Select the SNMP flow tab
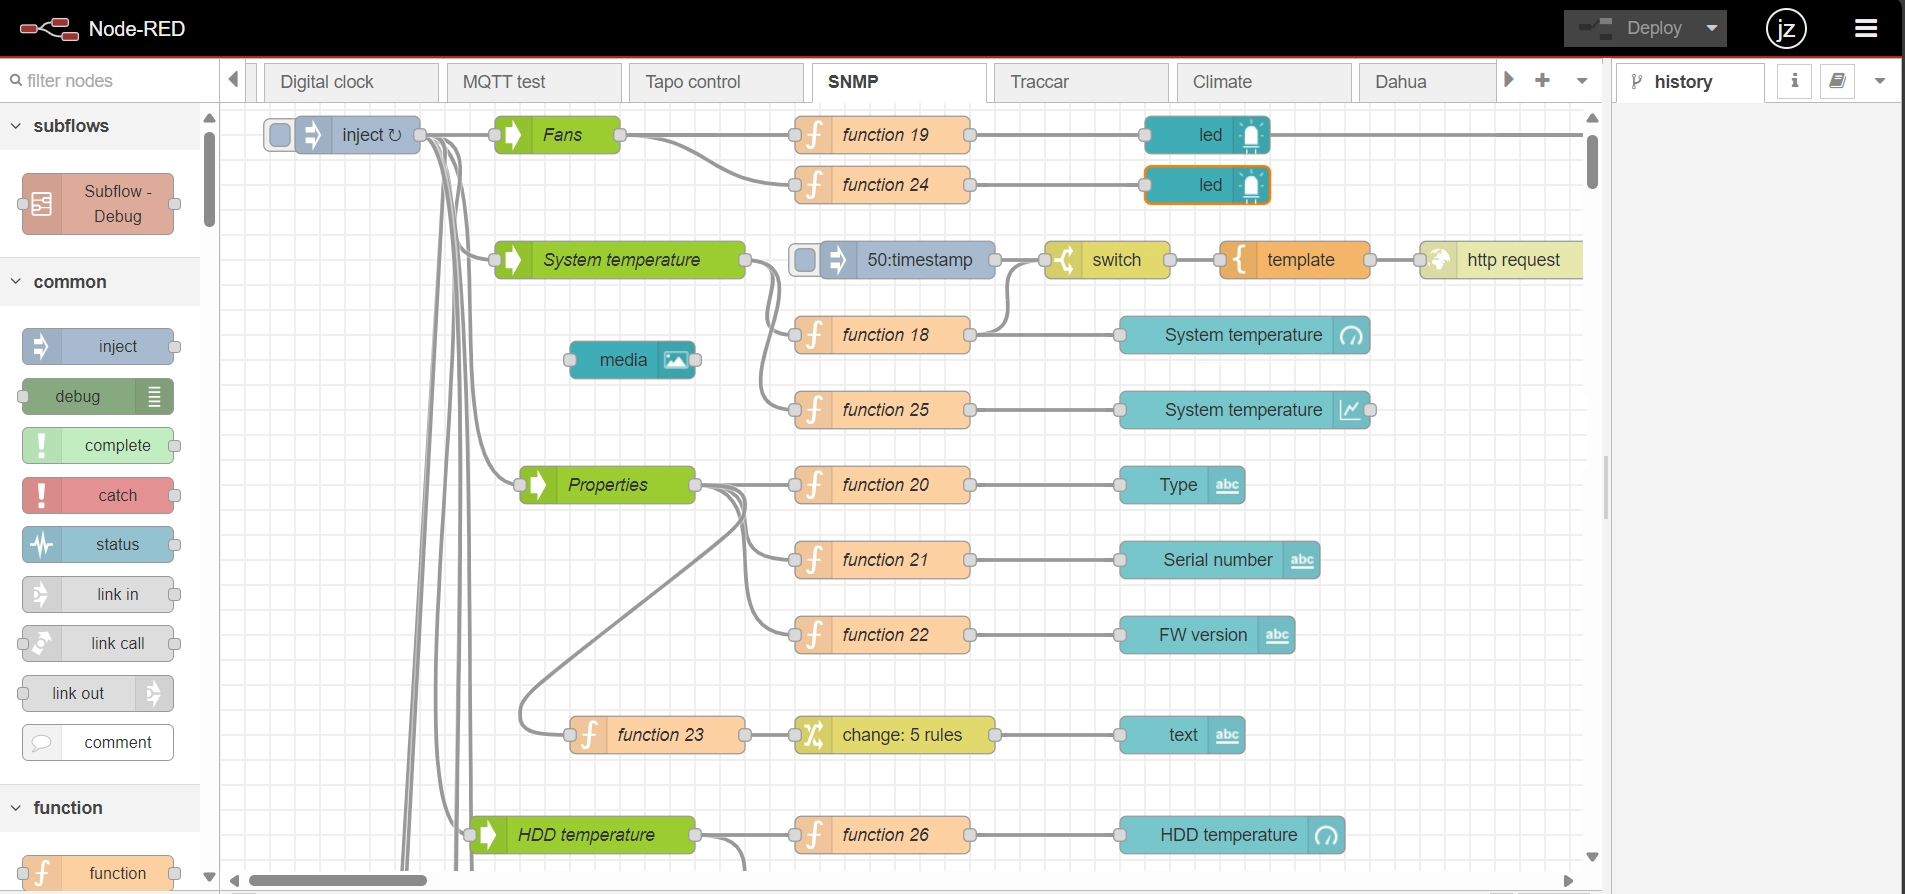Image resolution: width=1905 pixels, height=894 pixels. pyautogui.click(x=899, y=82)
